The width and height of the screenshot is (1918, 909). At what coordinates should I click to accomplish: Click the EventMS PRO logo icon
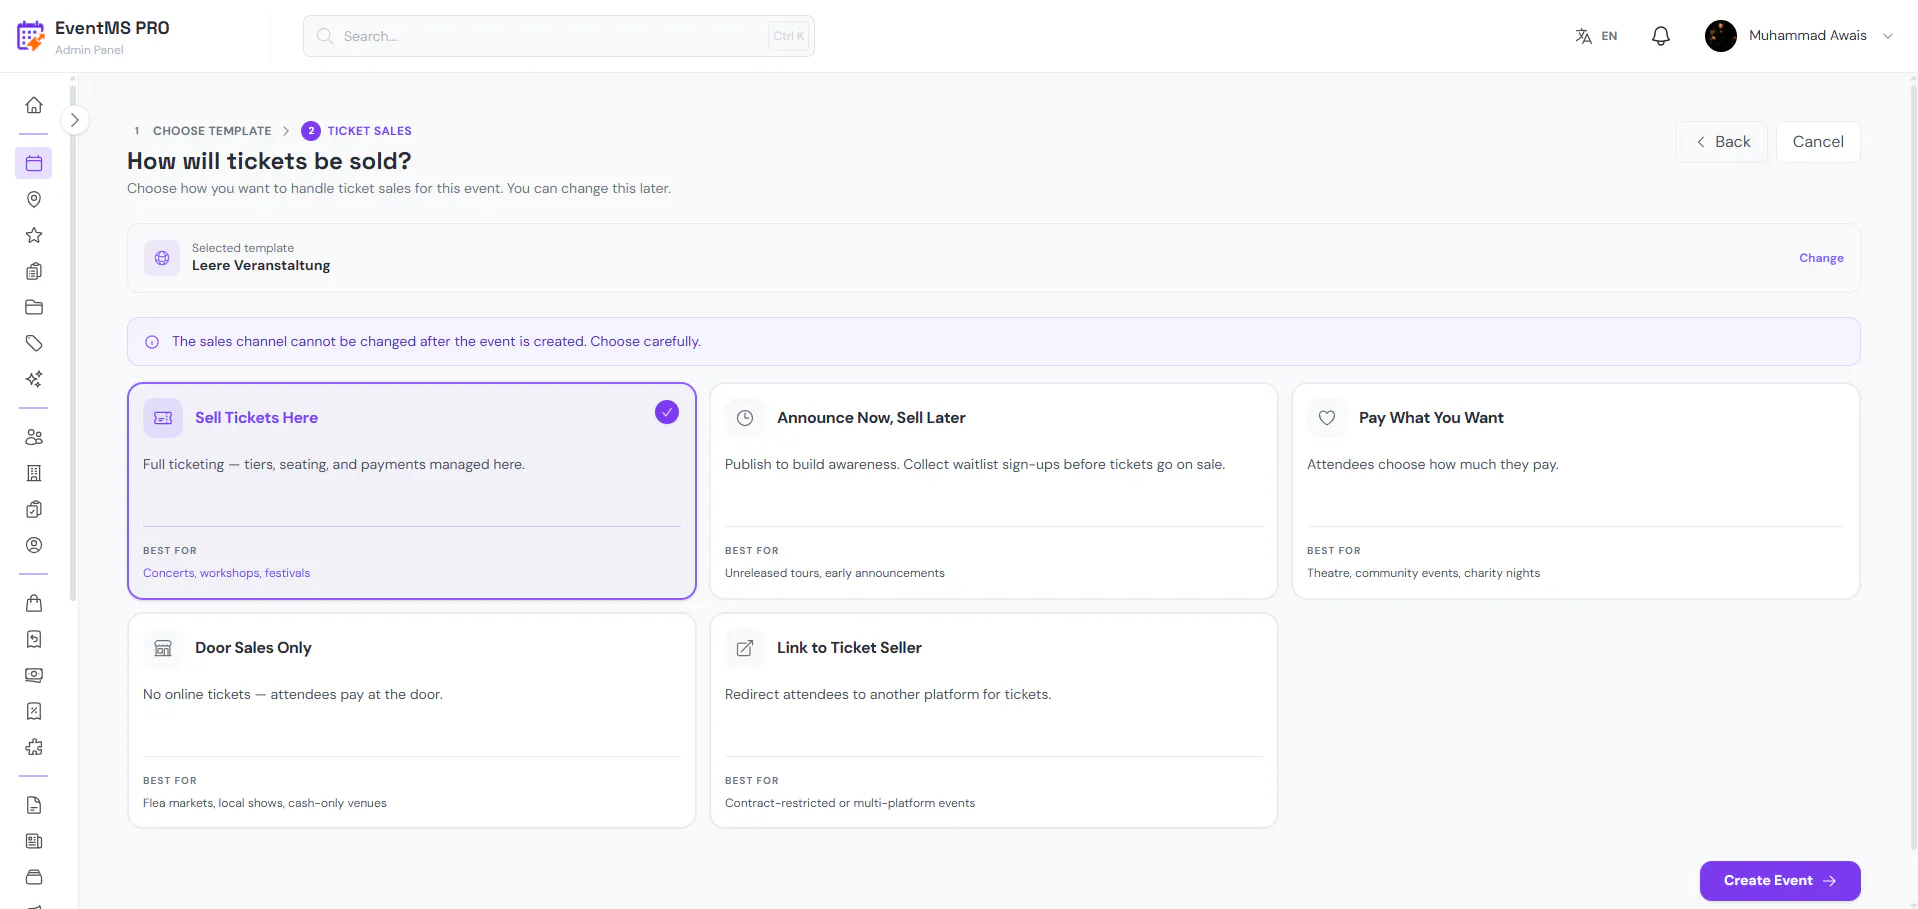click(x=31, y=36)
